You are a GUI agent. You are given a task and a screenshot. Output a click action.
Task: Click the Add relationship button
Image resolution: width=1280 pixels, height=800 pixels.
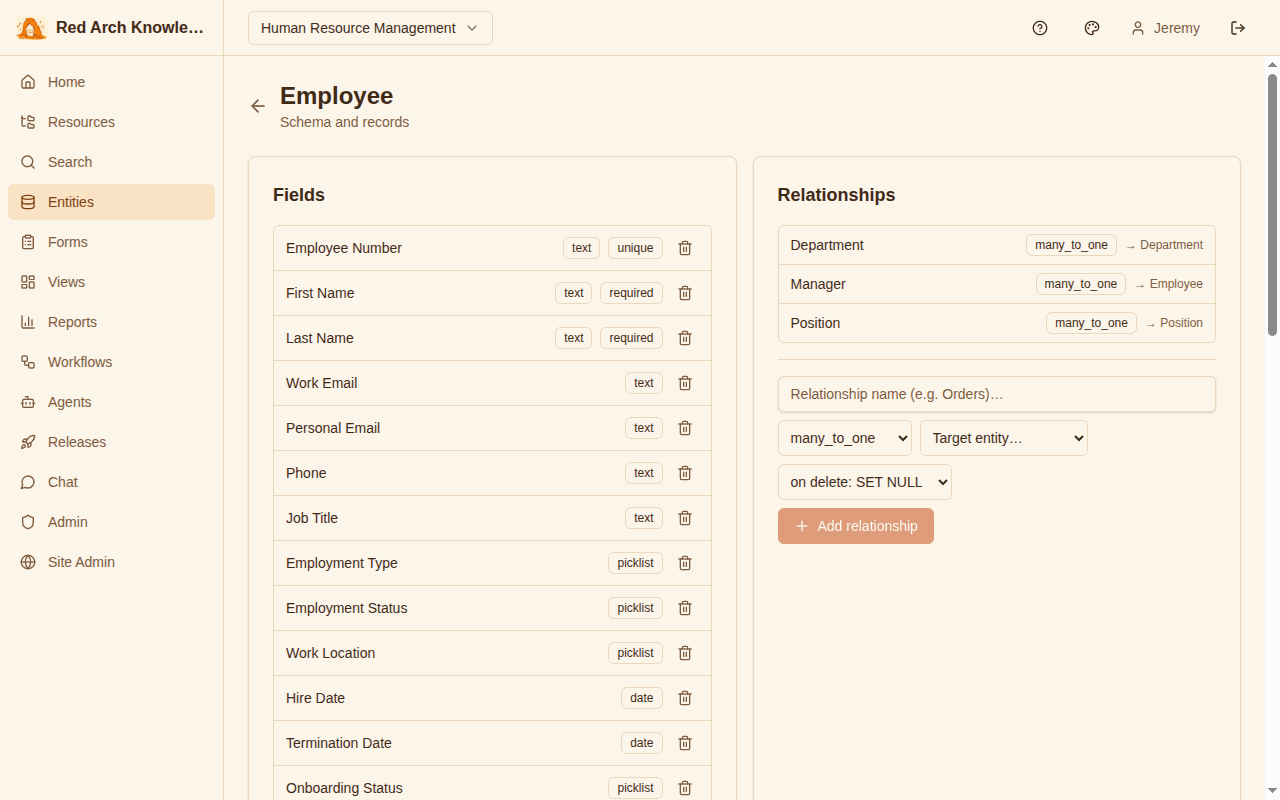[x=856, y=526]
